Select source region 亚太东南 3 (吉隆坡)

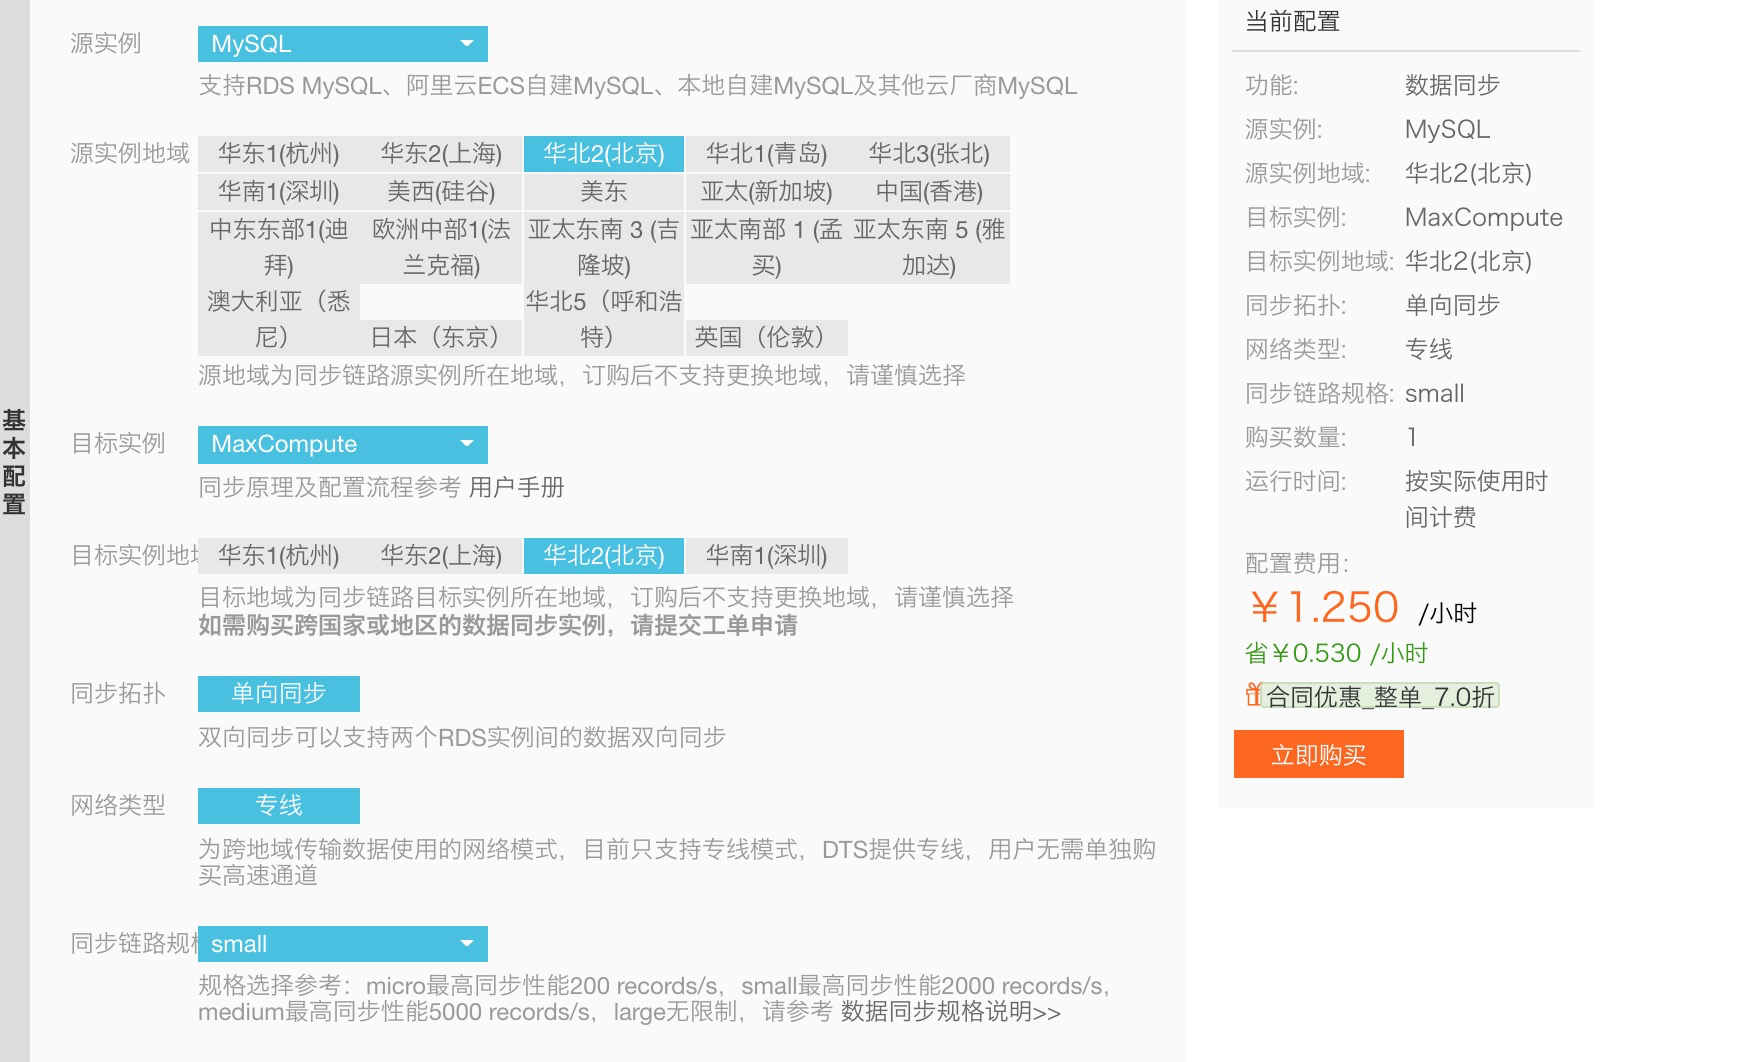pyautogui.click(x=604, y=247)
